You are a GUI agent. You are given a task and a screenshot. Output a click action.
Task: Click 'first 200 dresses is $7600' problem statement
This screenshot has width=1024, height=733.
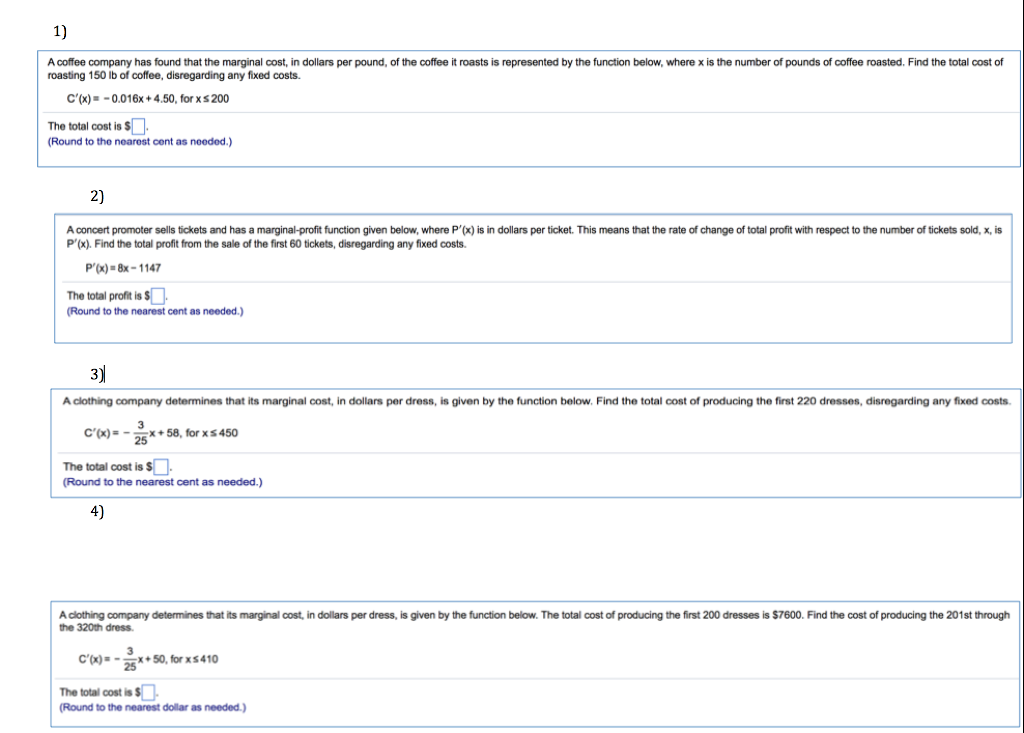[534, 621]
